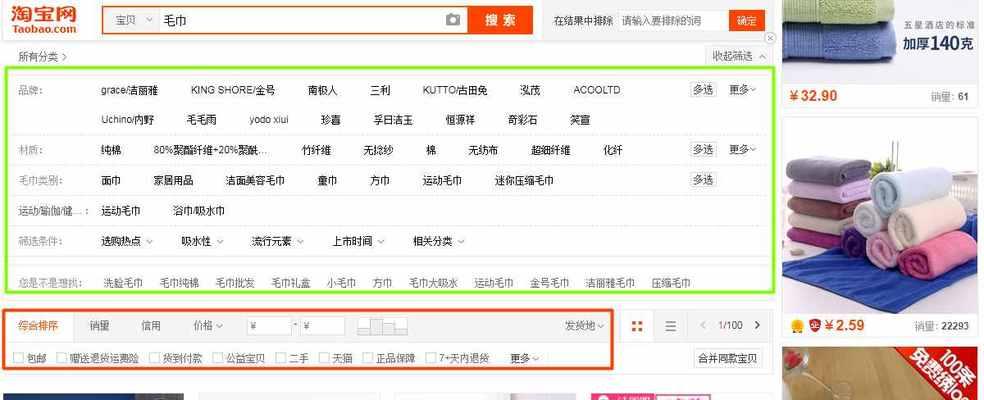The height and width of the screenshot is (400, 984).
Task: Click the 确定 exclude button
Action: [x=746, y=21]
